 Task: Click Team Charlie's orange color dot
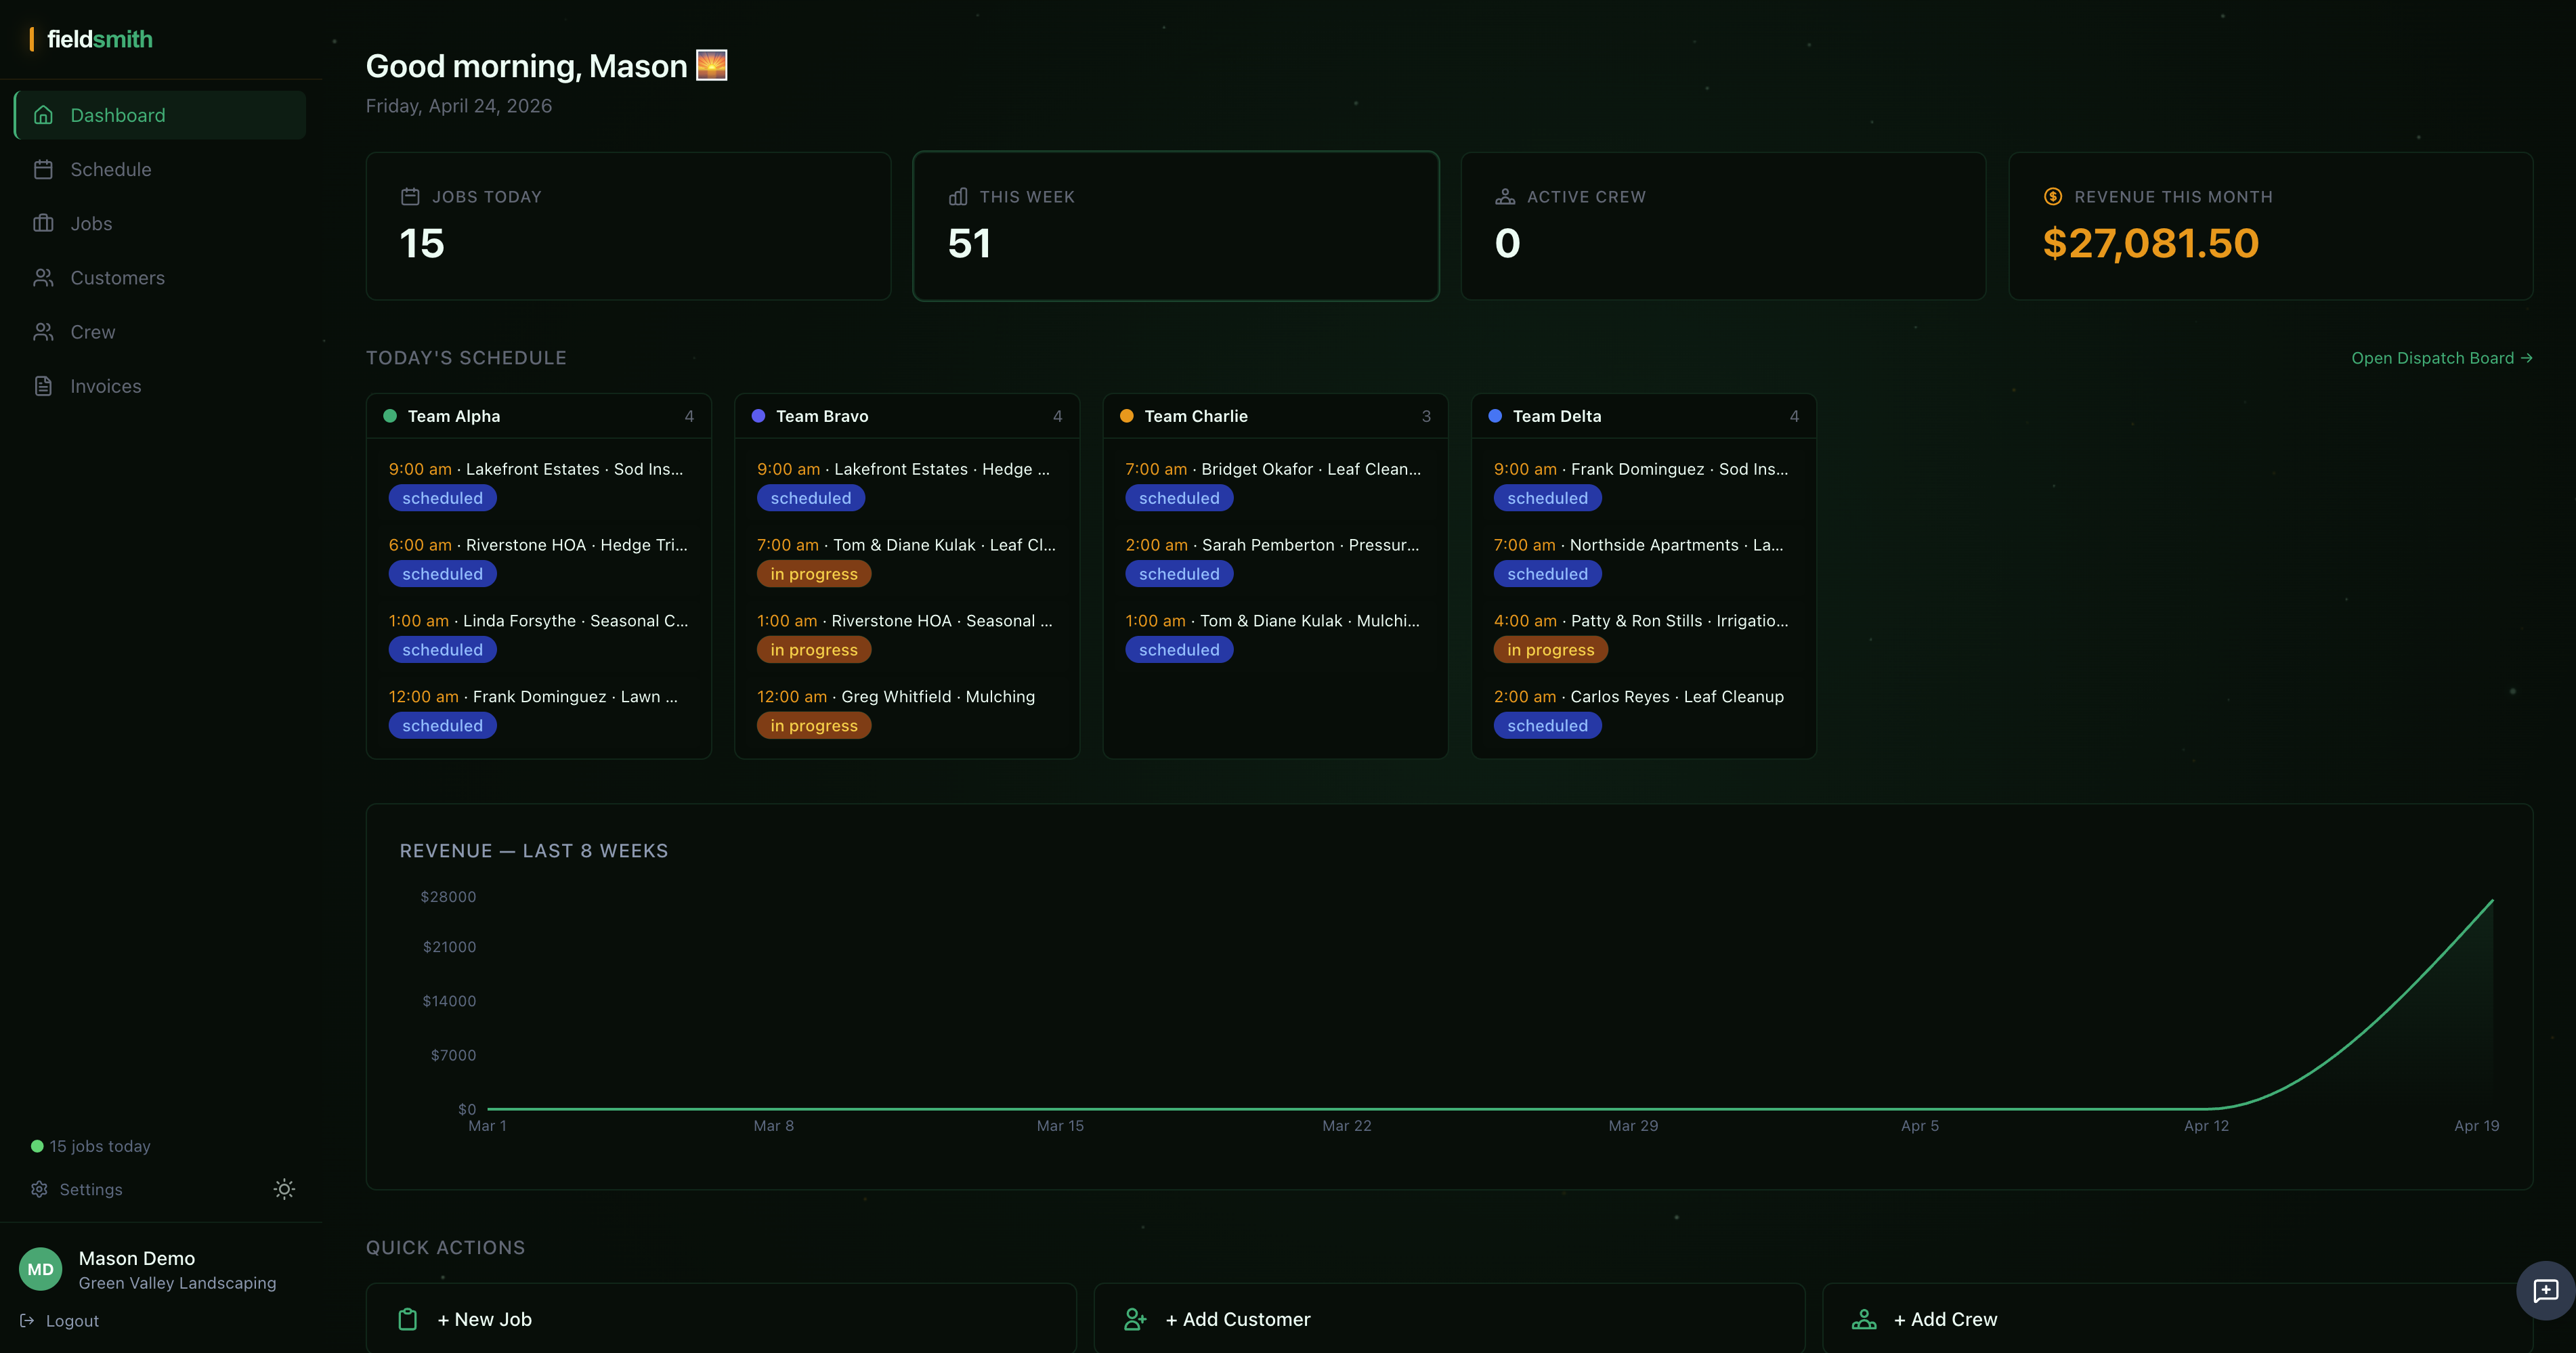pos(1127,416)
